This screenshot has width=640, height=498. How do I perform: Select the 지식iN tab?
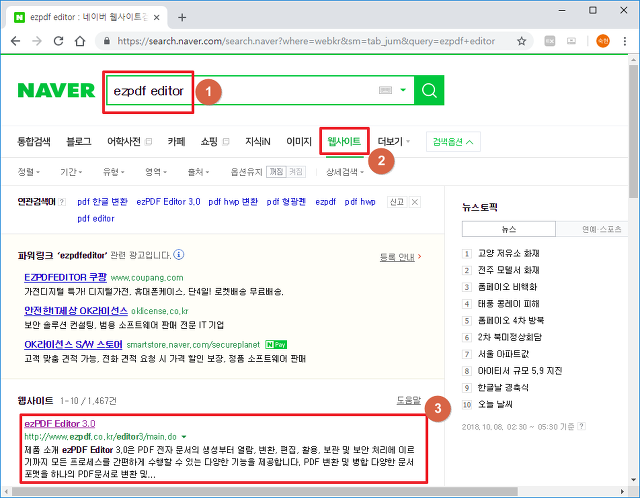258,142
